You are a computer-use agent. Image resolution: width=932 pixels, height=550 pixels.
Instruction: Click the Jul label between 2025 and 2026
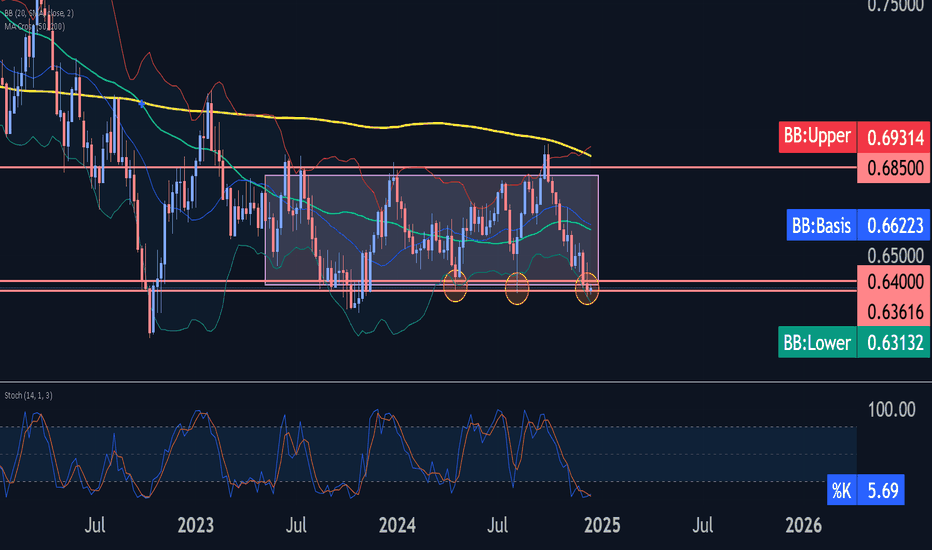(x=703, y=526)
